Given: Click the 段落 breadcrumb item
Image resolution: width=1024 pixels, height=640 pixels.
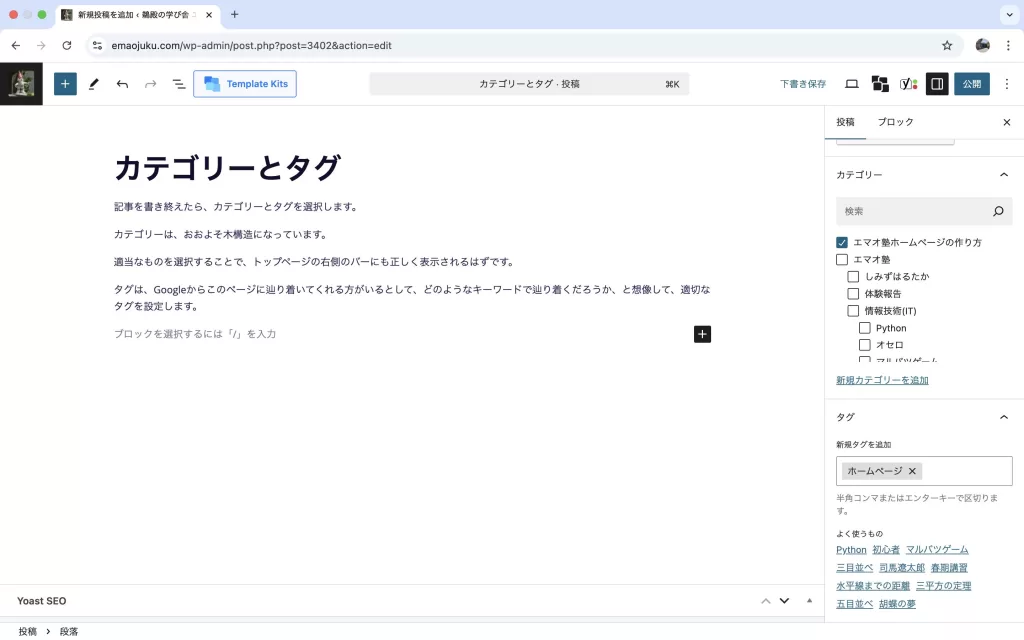Looking at the screenshot, I should 69,632.
